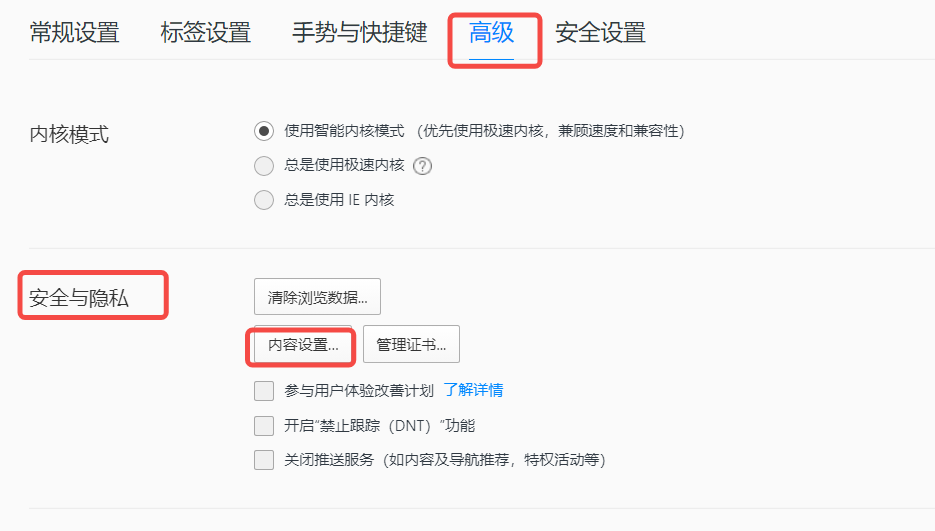Switch to the 安全设置 tab
The height and width of the screenshot is (531, 935).
600,32
